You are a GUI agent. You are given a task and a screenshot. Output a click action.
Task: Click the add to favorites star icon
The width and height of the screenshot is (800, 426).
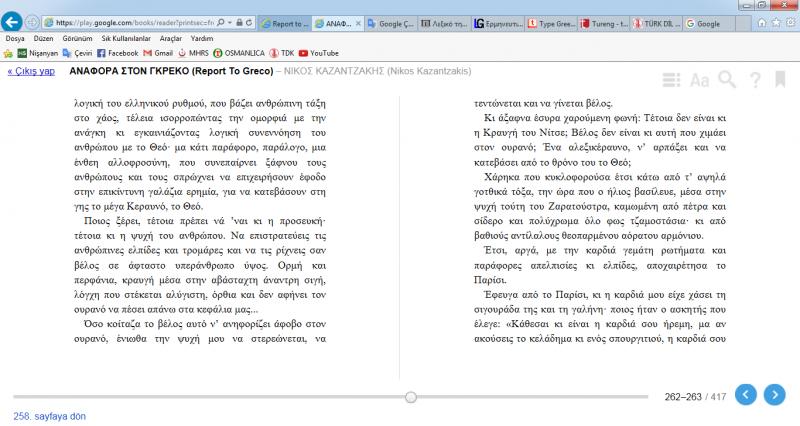tap(8, 53)
